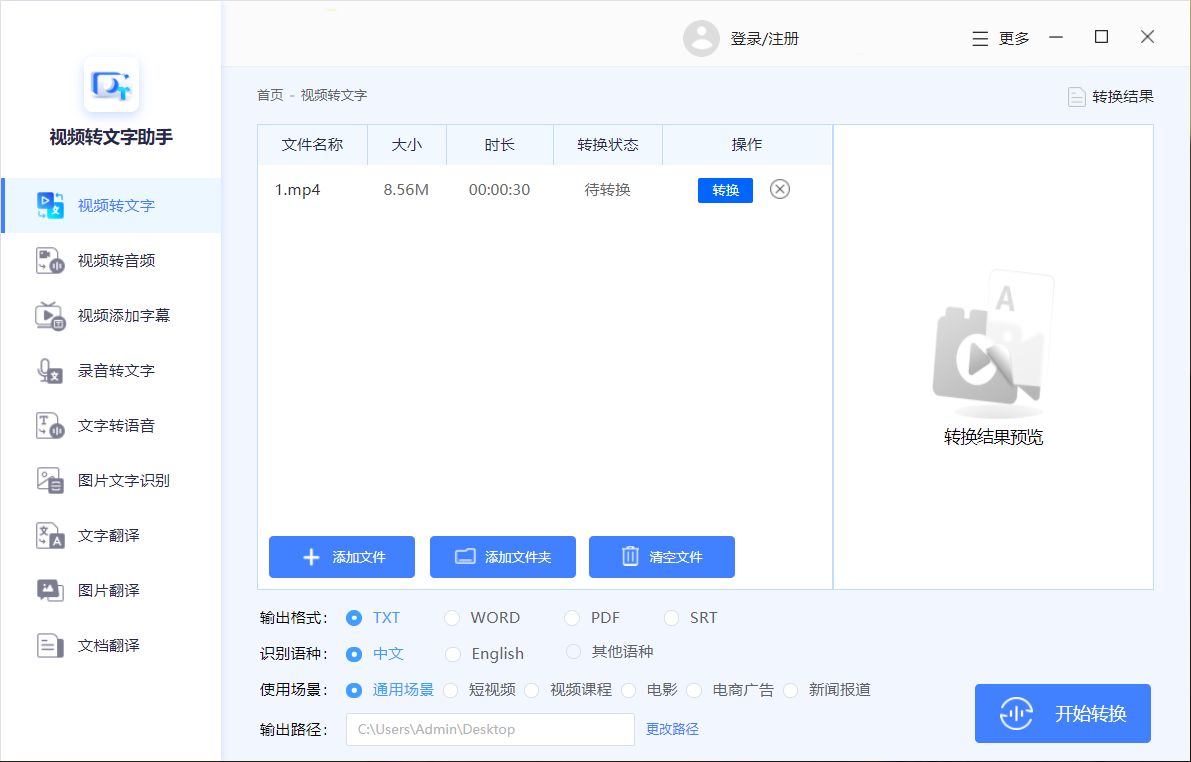Viewport: 1191px width, 762px height.
Task: Open the 更多 hamburger menu icon
Action: click(980, 39)
